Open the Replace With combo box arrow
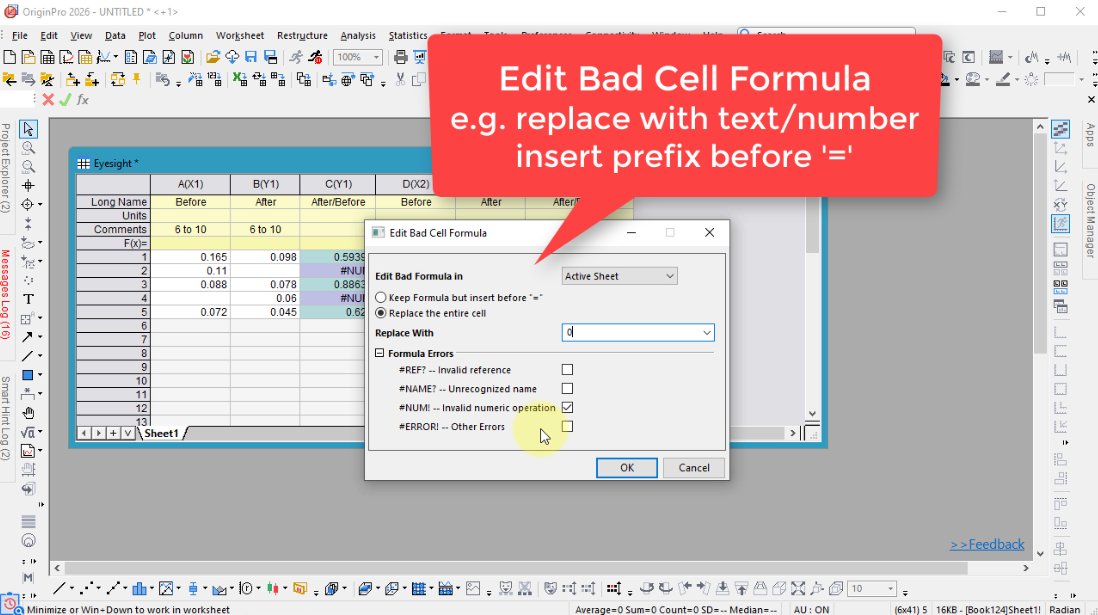Image resolution: width=1098 pixels, height=615 pixels. coord(707,333)
